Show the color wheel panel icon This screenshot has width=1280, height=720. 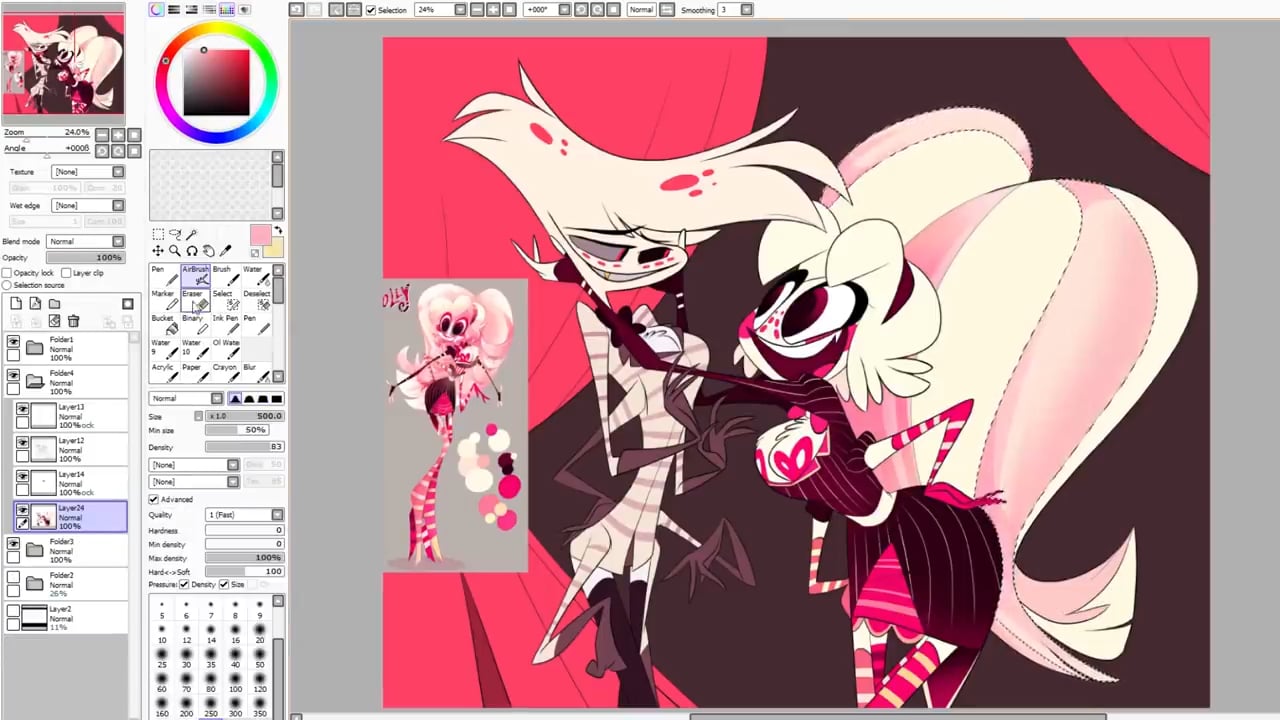[x=156, y=10]
